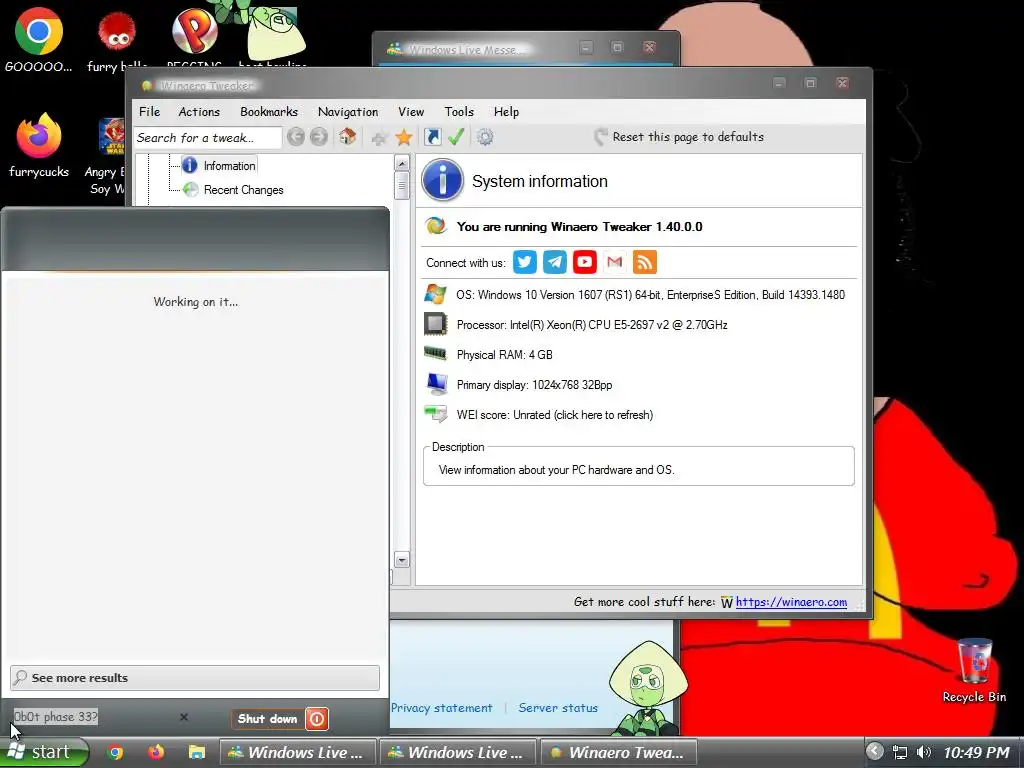Image resolution: width=1024 pixels, height=768 pixels.
Task: Click the Physical RAM 4 GB line
Action: pyautogui.click(x=504, y=355)
